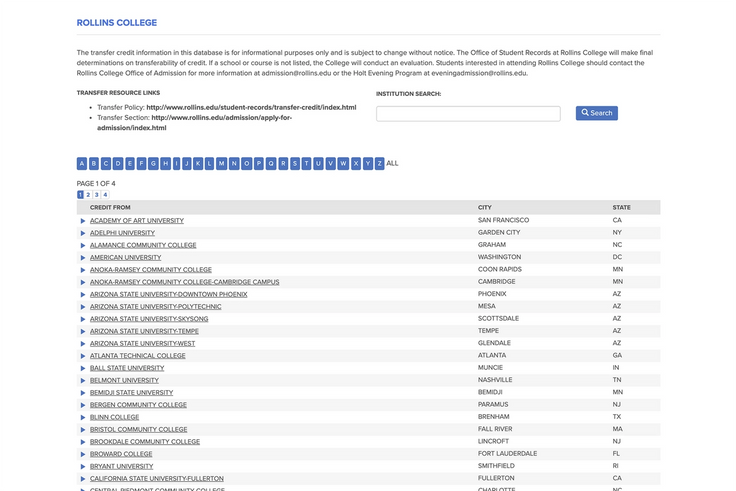
Task: Focus the Institution Search input field
Action: pyautogui.click(x=468, y=114)
